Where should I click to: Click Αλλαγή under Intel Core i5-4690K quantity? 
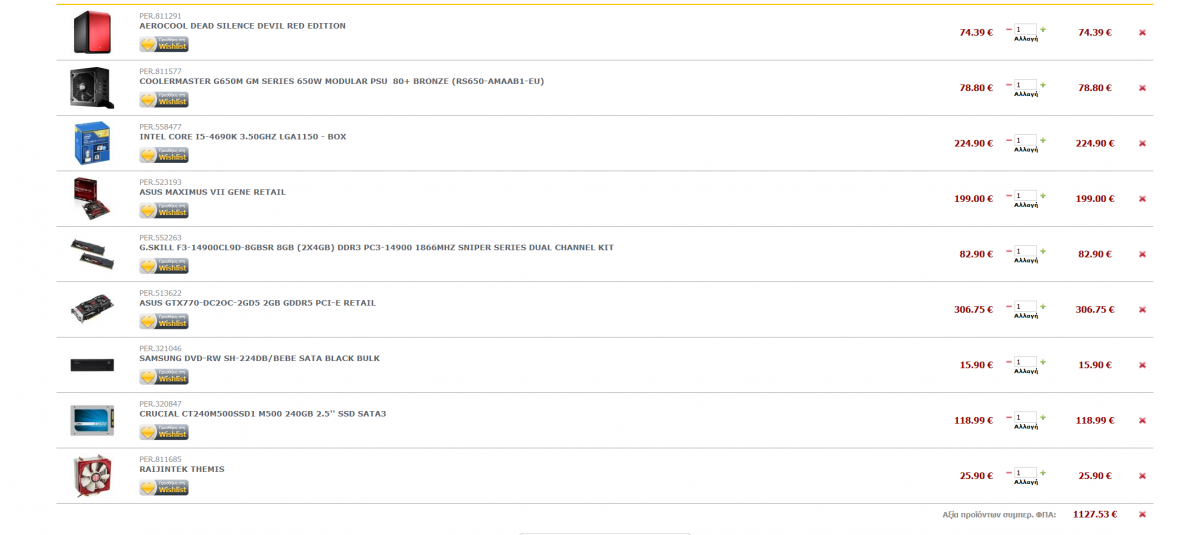(x=1026, y=150)
